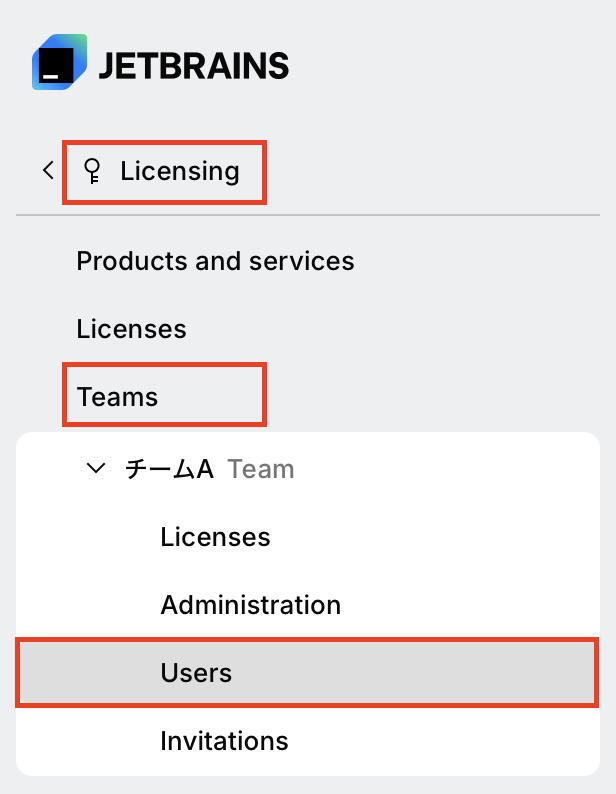Open Licenses under チームA
The image size is (616, 794).
[x=215, y=537]
